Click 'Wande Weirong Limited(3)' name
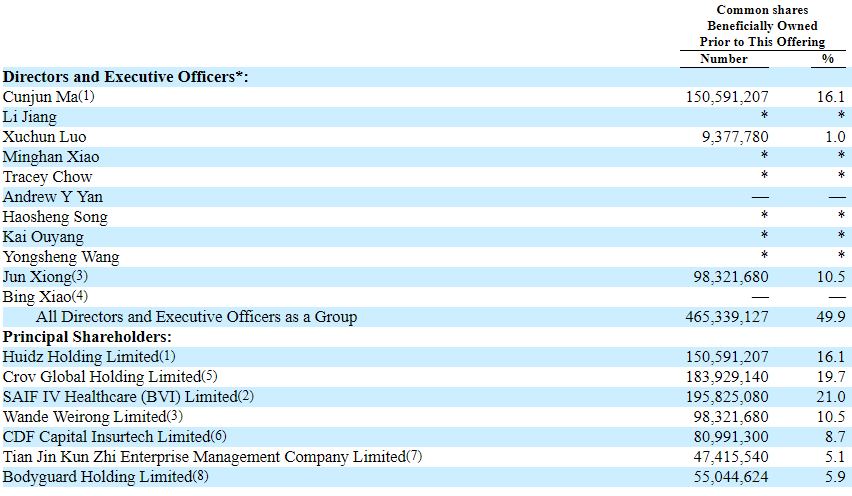 [x=93, y=417]
